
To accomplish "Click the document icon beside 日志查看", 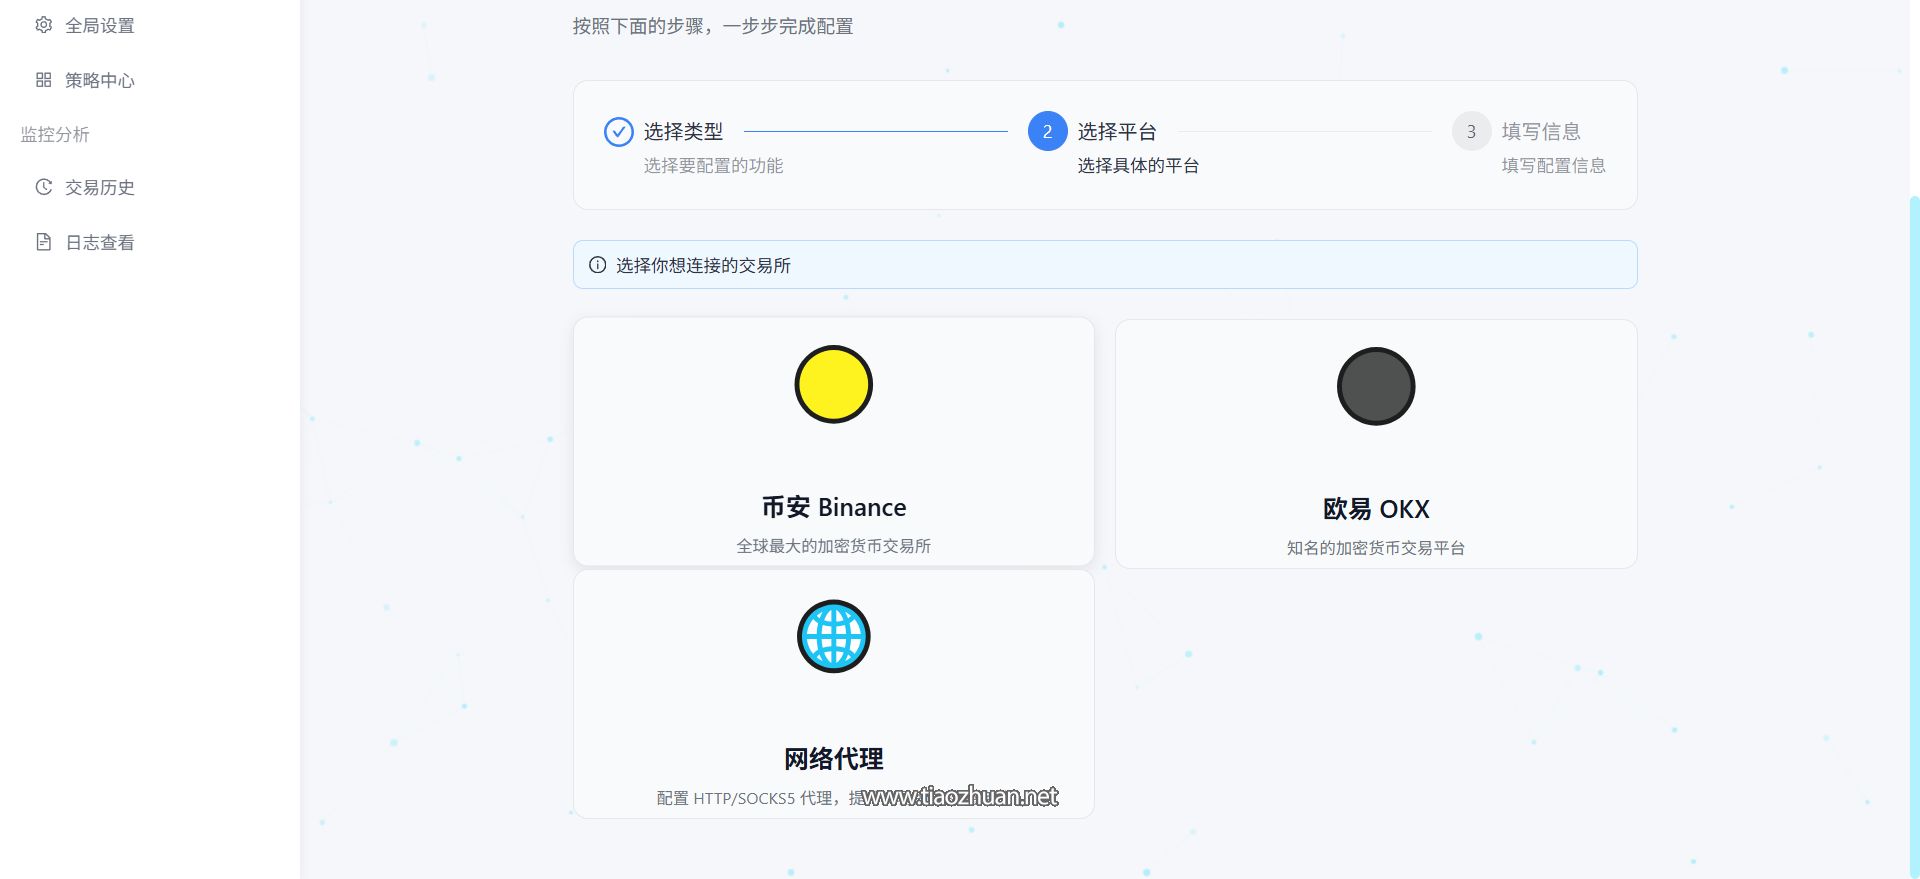I will (x=43, y=242).
